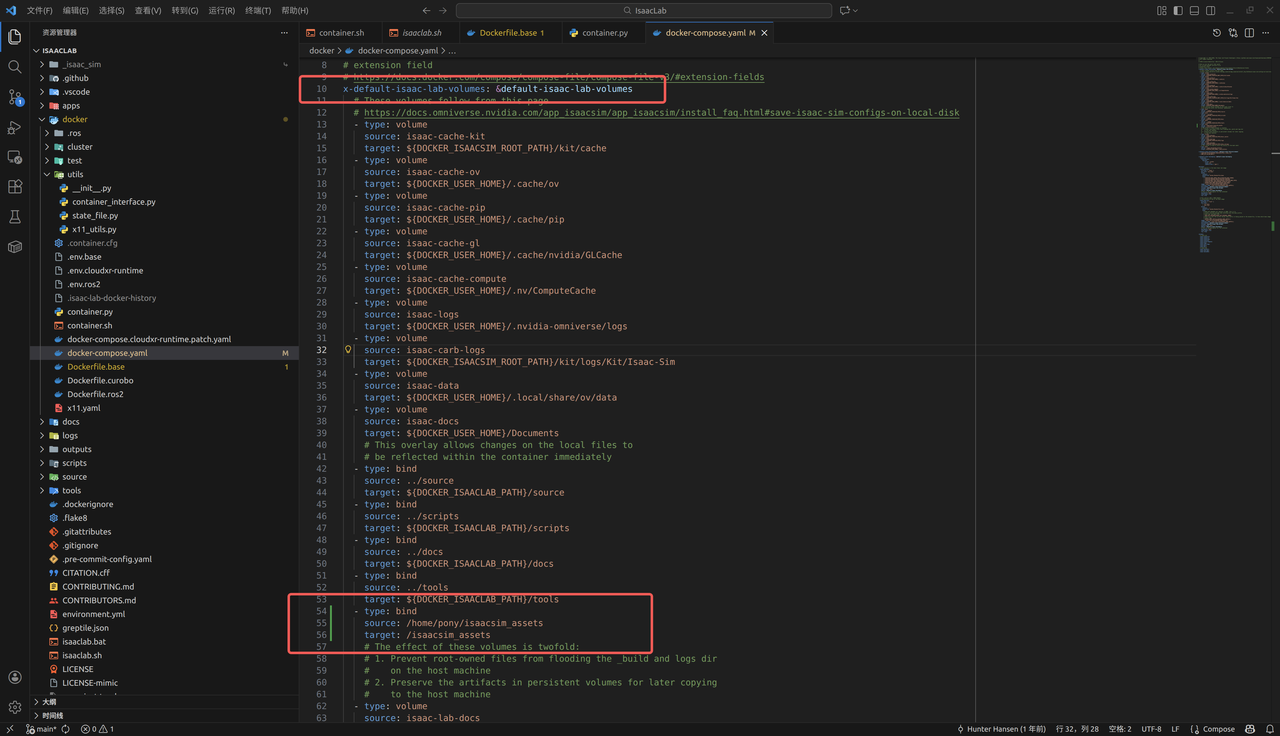Select the docker breadcrumb segment
Viewport: 1280px width, 736px height.
[322, 50]
